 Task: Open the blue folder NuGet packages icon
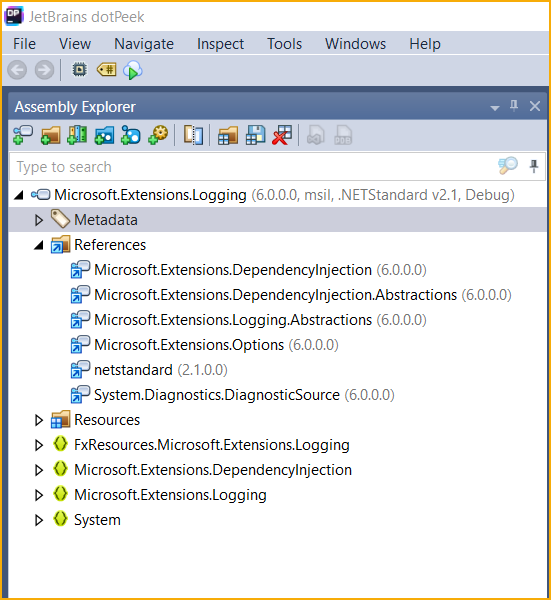pyautogui.click(x=104, y=135)
